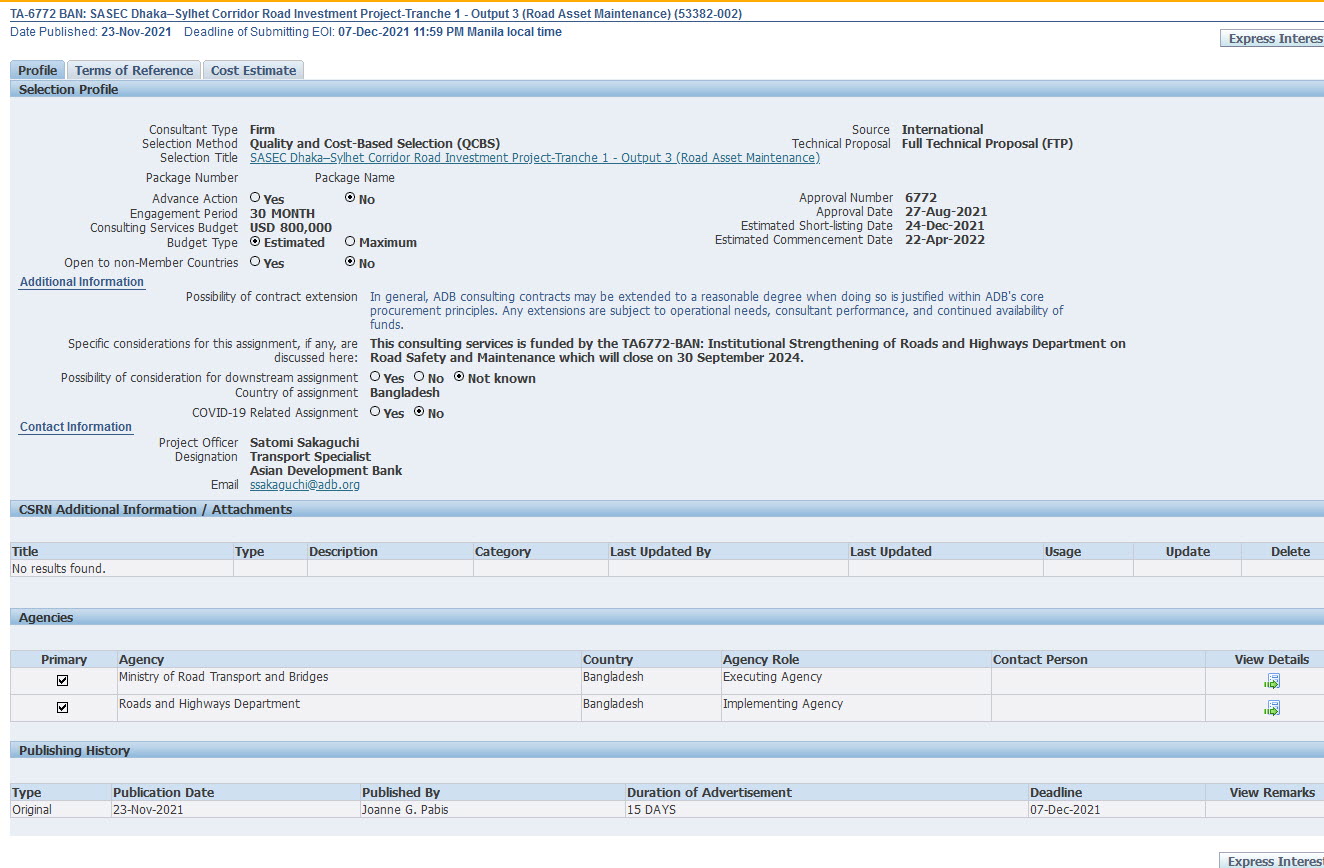Open the Cost Estimate tab
The height and width of the screenshot is (868, 1324).
(253, 70)
